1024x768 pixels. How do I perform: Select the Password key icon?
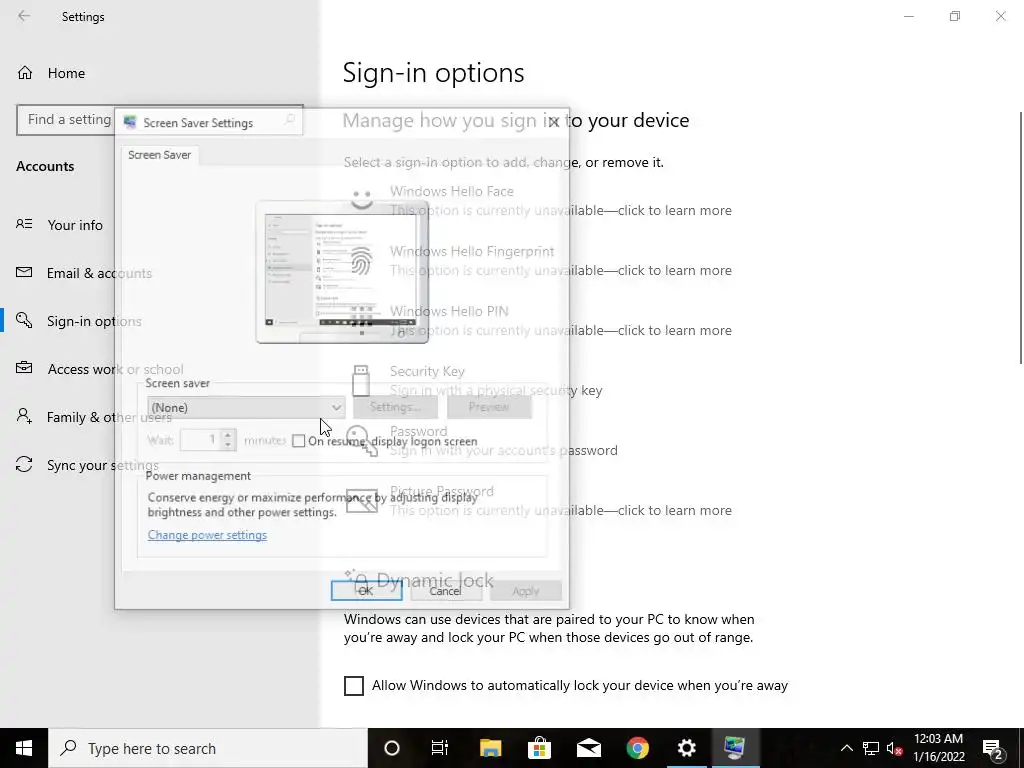(361, 441)
